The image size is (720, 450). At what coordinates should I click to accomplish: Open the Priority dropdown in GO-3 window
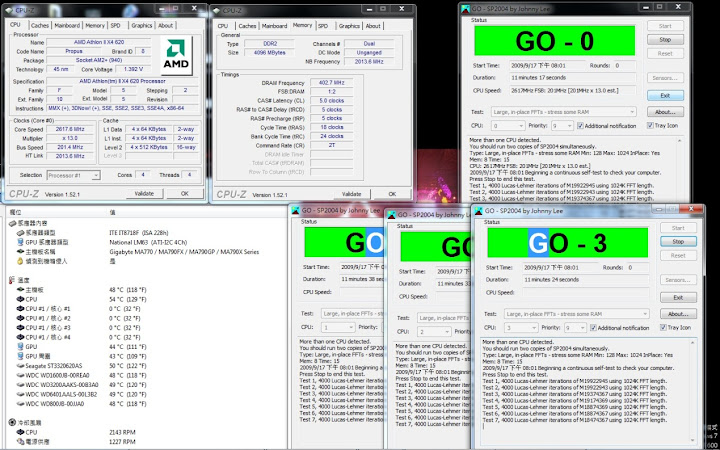point(575,328)
